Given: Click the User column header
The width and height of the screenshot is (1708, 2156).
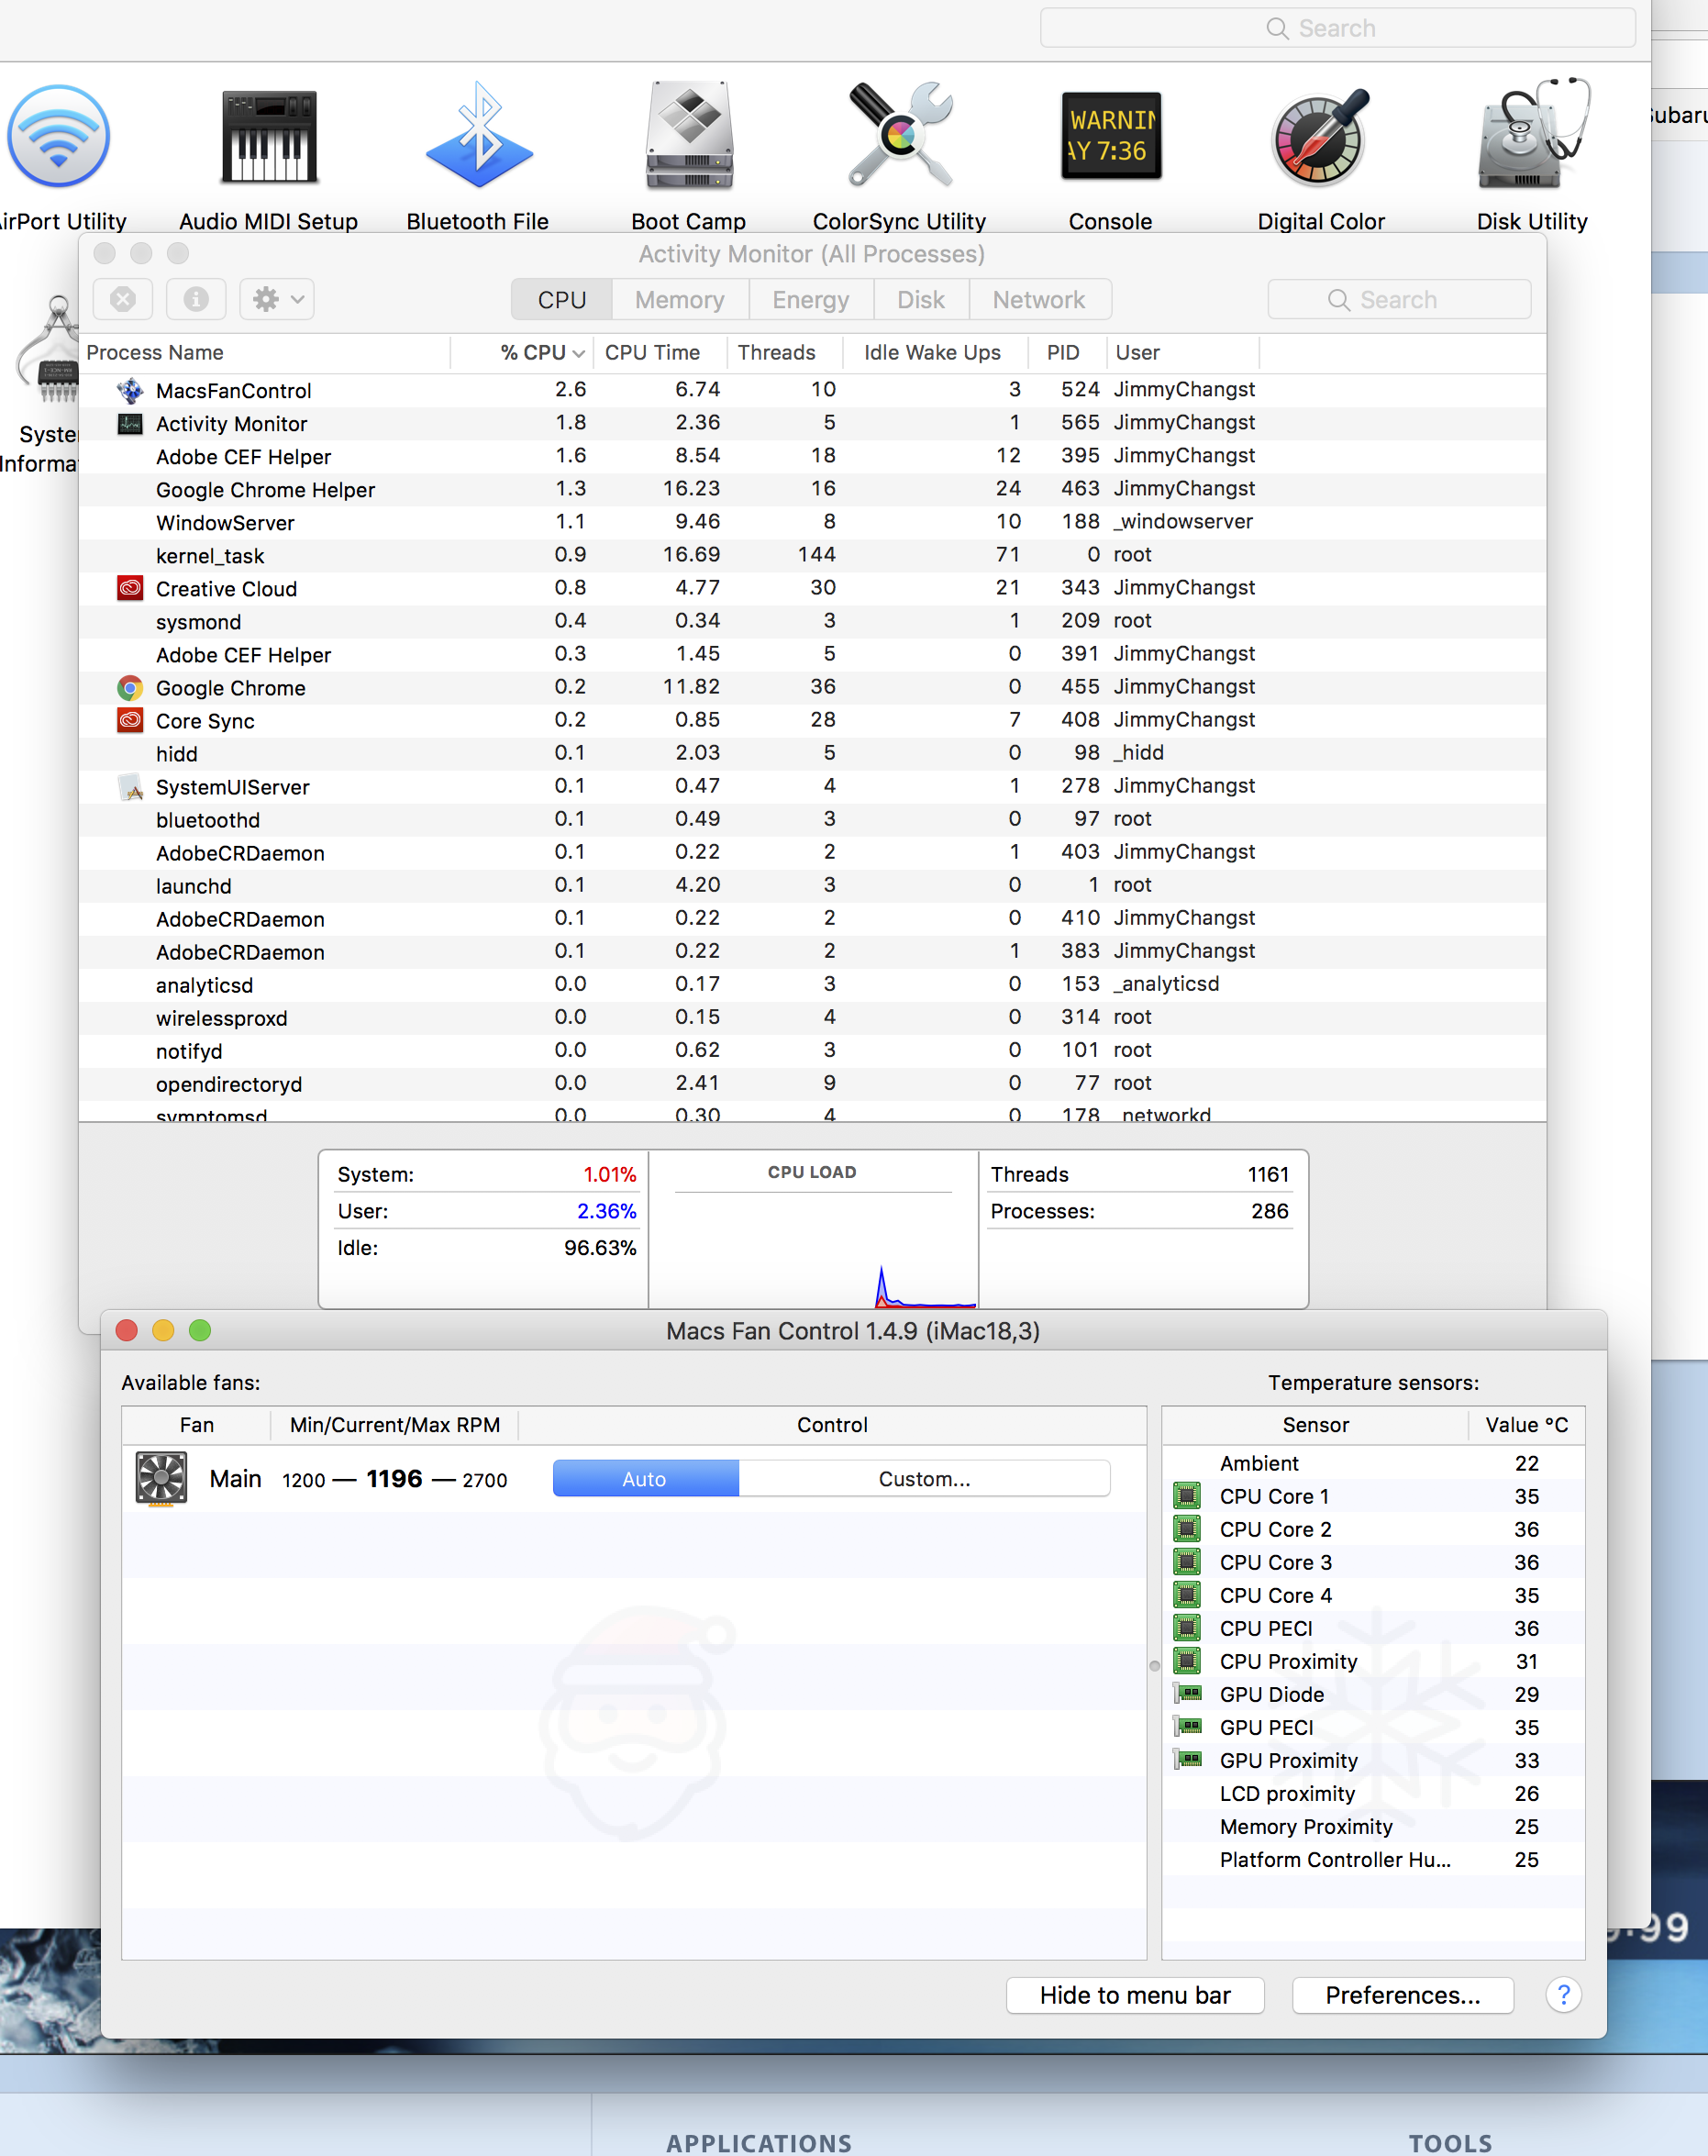Looking at the screenshot, I should tap(1183, 352).
